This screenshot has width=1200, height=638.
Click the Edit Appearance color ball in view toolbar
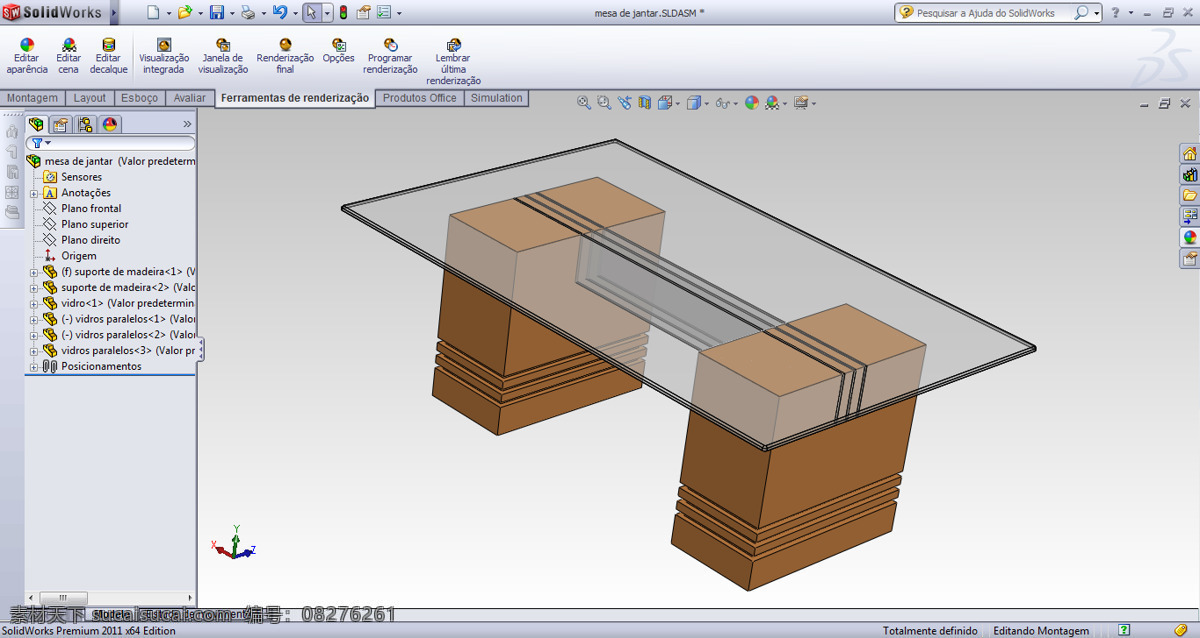point(752,102)
